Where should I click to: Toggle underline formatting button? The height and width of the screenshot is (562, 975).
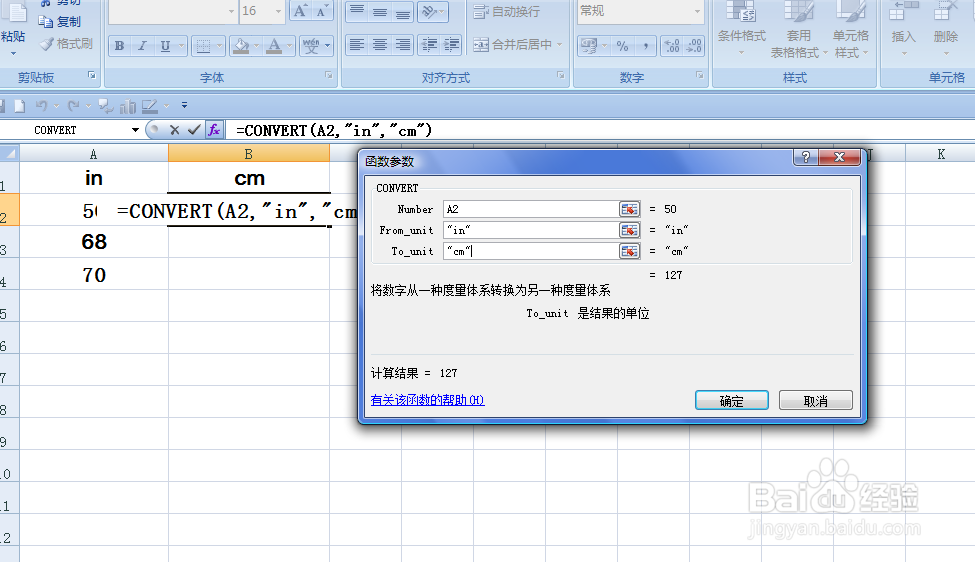click(x=165, y=46)
